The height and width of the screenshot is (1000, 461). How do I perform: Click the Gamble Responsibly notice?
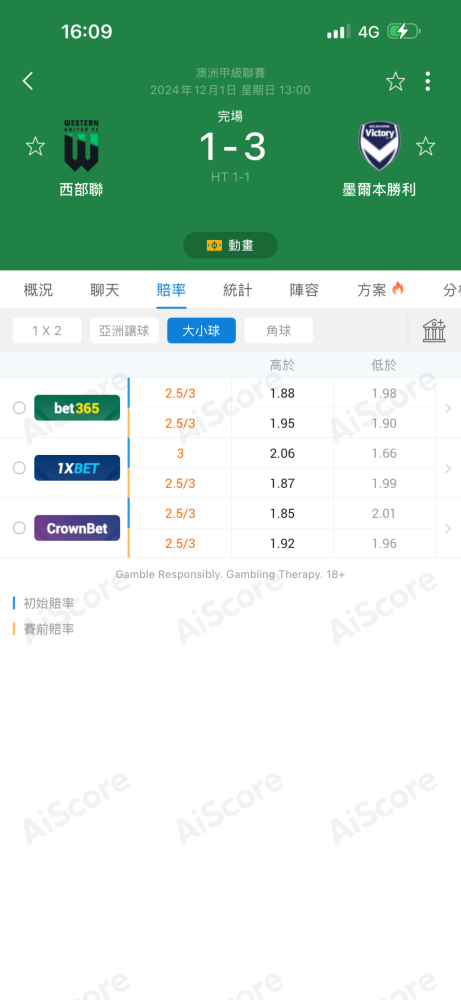tap(230, 575)
